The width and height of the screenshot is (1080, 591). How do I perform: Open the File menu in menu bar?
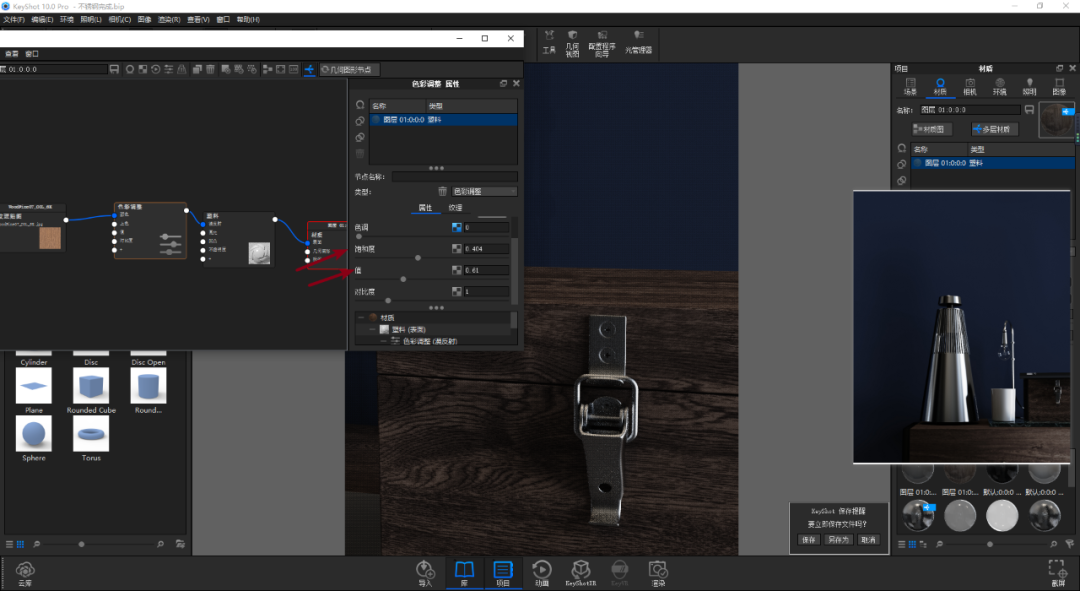click(x=14, y=19)
